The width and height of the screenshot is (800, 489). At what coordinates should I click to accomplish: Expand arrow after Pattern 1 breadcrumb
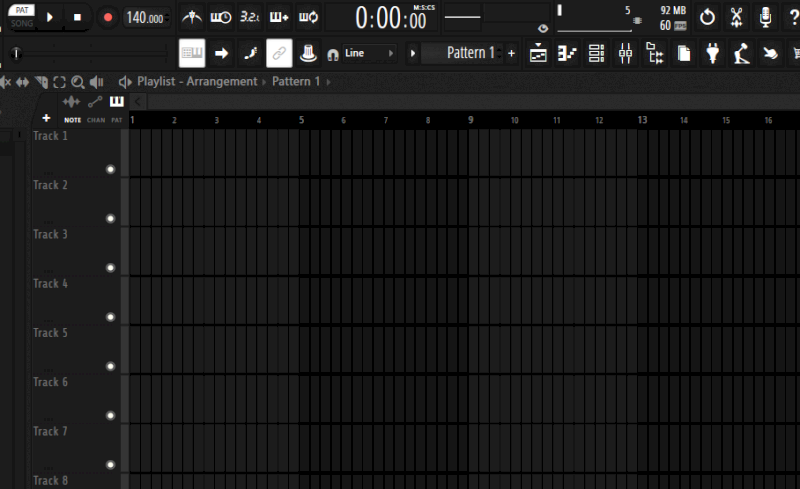pyautogui.click(x=328, y=82)
